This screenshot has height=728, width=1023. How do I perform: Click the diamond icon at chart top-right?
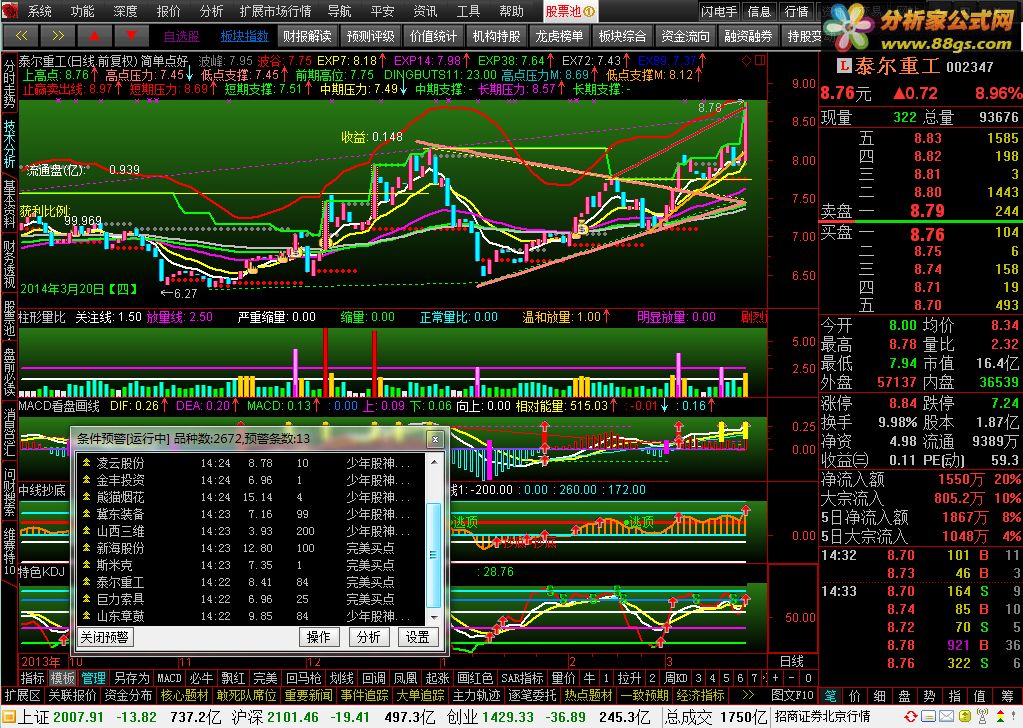[x=746, y=61]
